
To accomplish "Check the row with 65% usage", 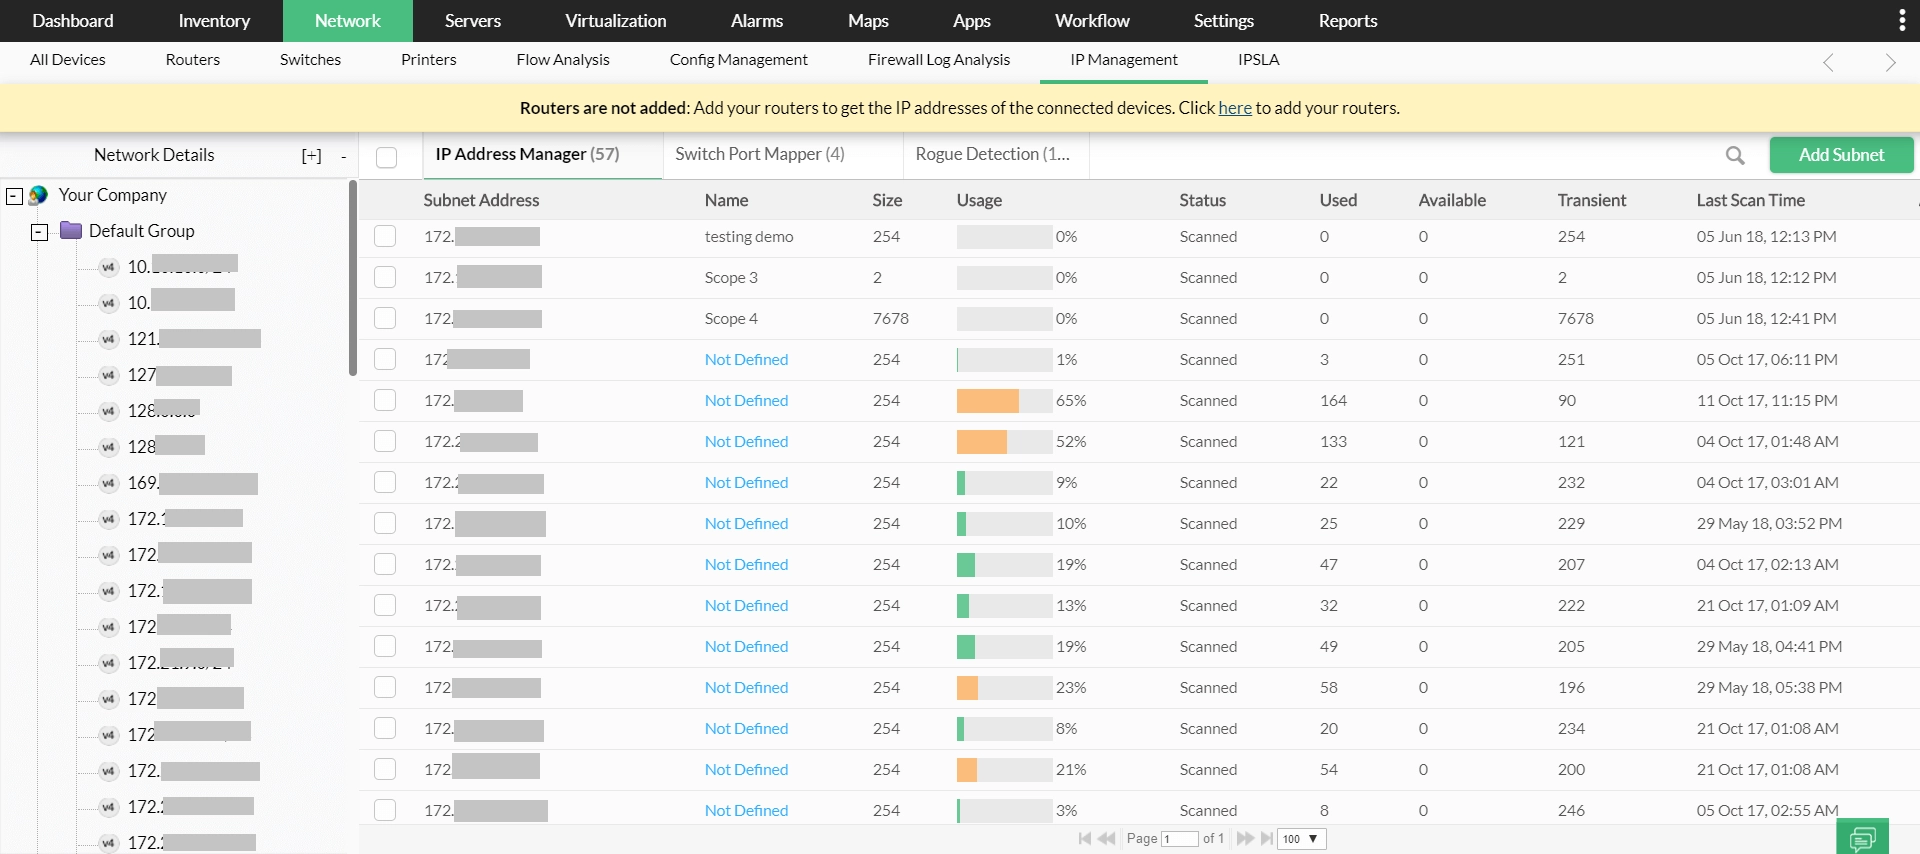I will (385, 401).
